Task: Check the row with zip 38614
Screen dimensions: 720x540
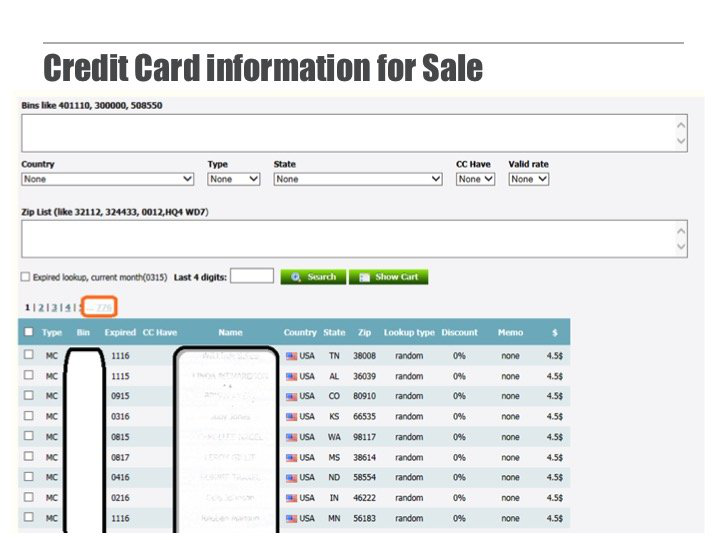Action: (x=28, y=456)
